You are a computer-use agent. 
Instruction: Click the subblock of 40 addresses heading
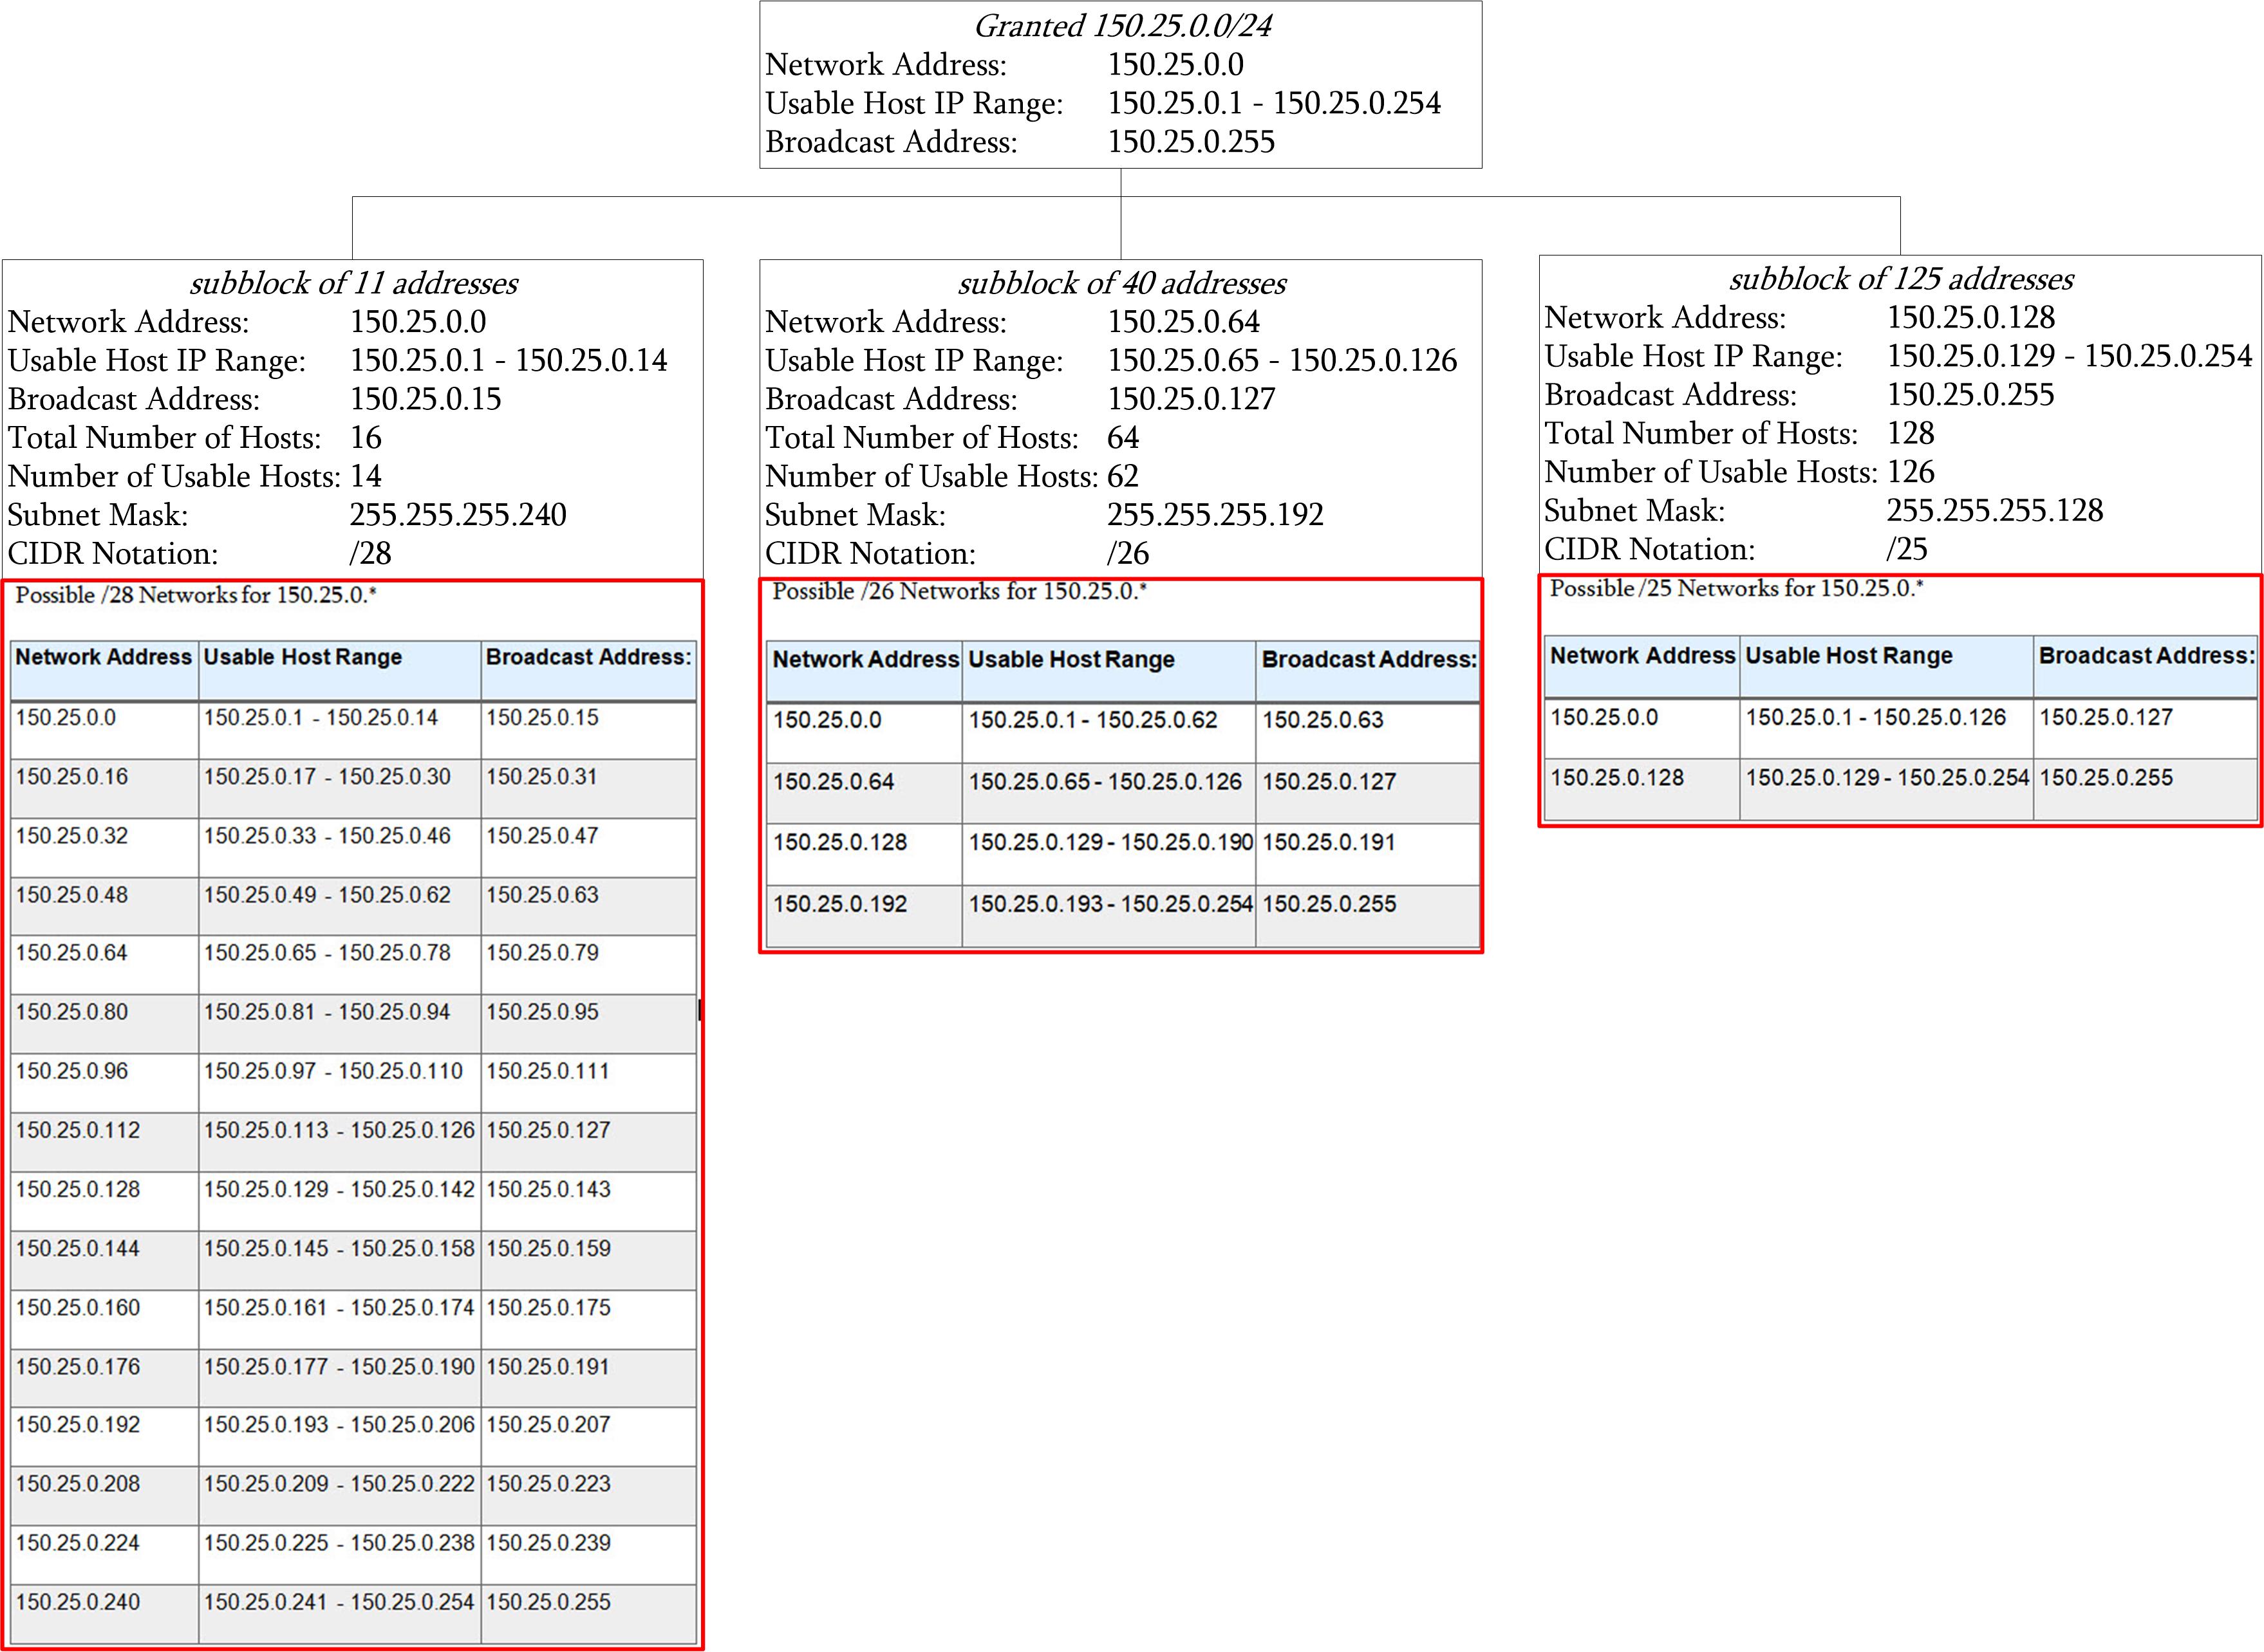pos(1122,283)
